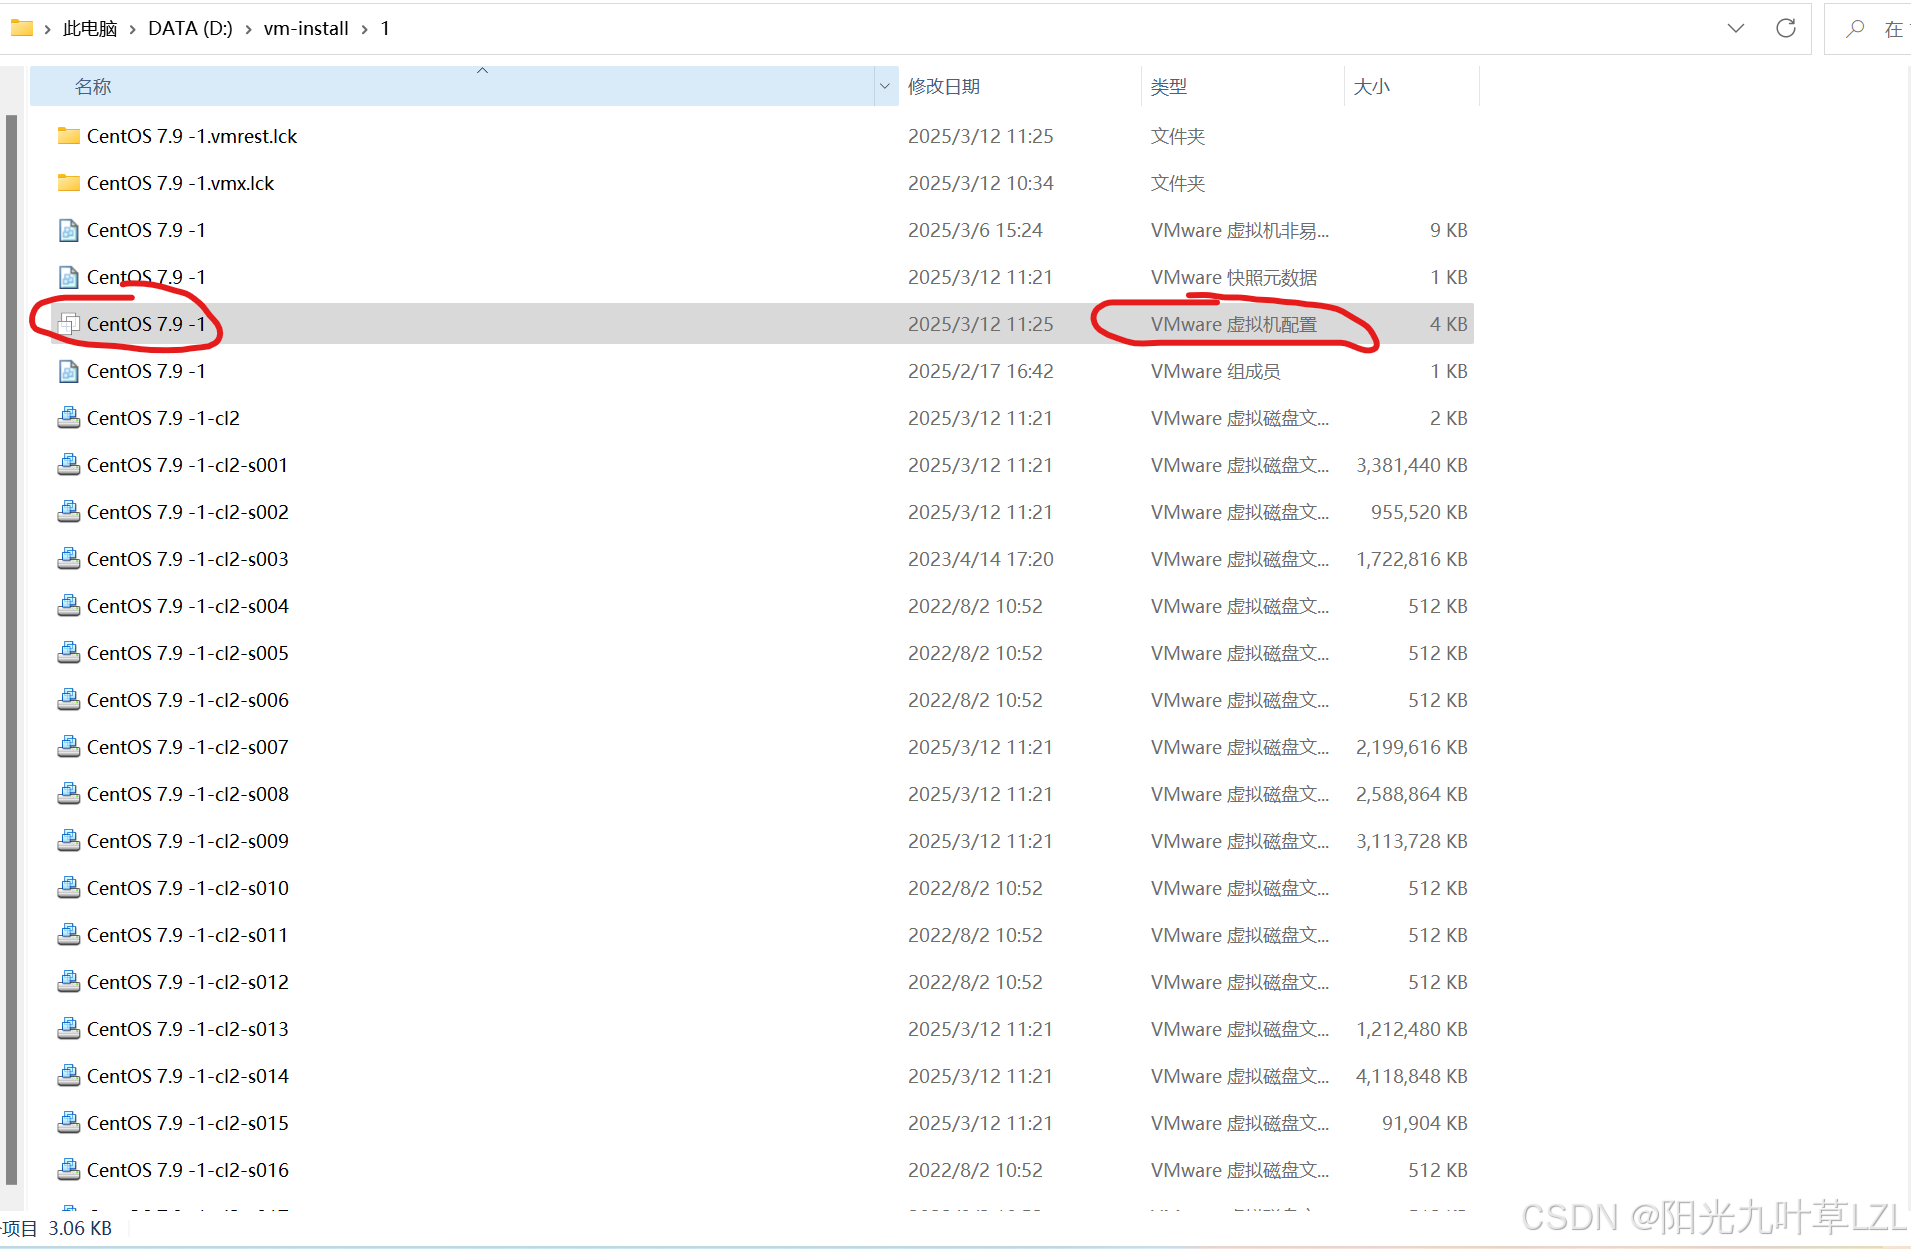Click the size 4,118,848 KB
Screen dimensions: 1911x1249
pos(1412,1076)
